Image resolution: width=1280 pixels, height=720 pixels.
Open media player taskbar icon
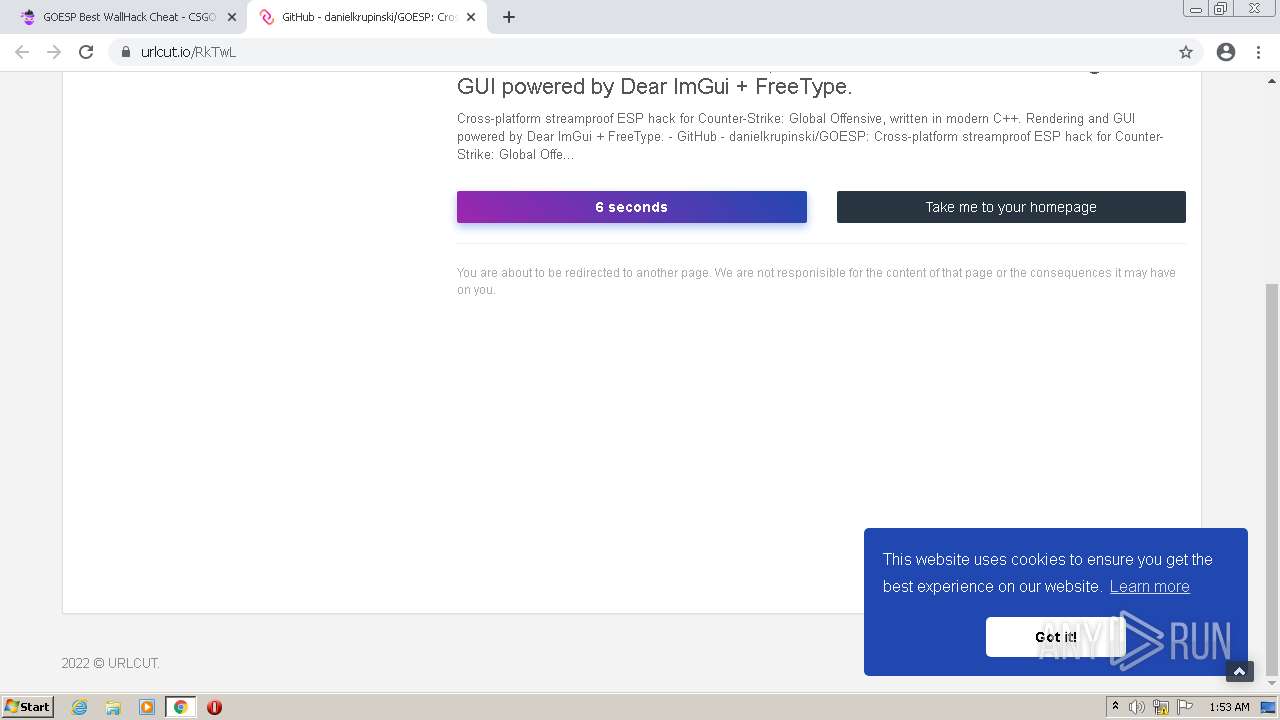(147, 707)
